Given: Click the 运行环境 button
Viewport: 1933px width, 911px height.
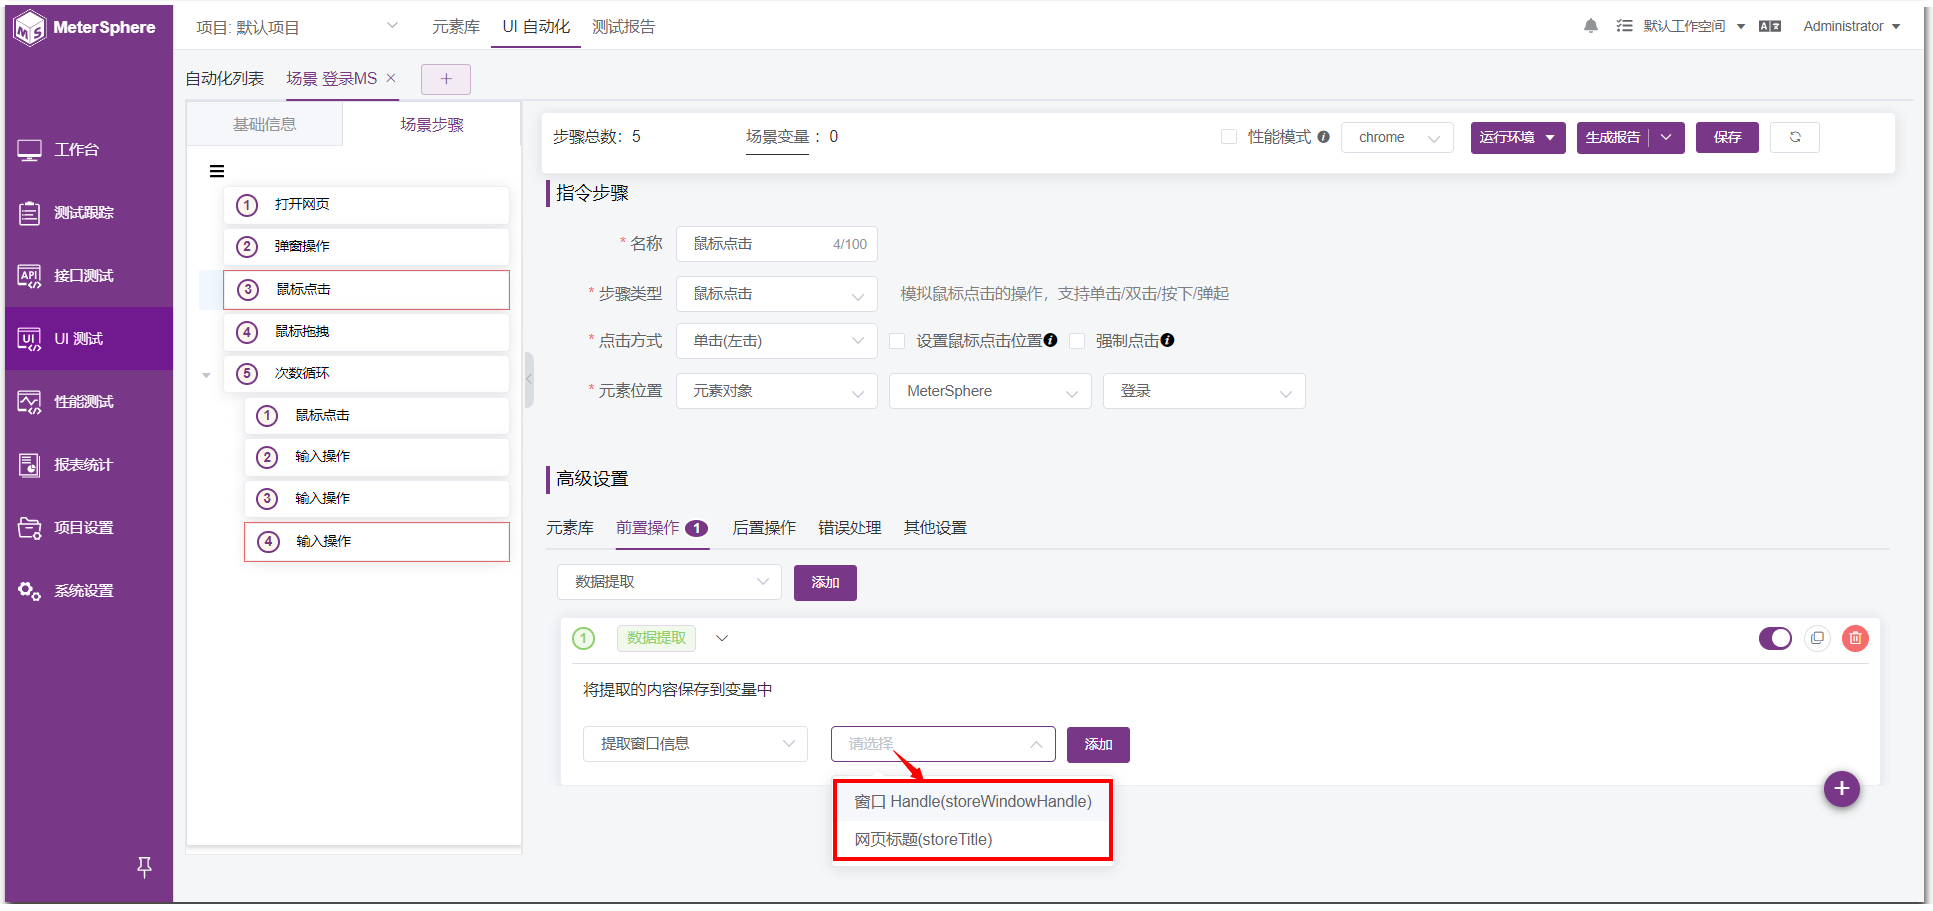Looking at the screenshot, I should (x=1518, y=137).
